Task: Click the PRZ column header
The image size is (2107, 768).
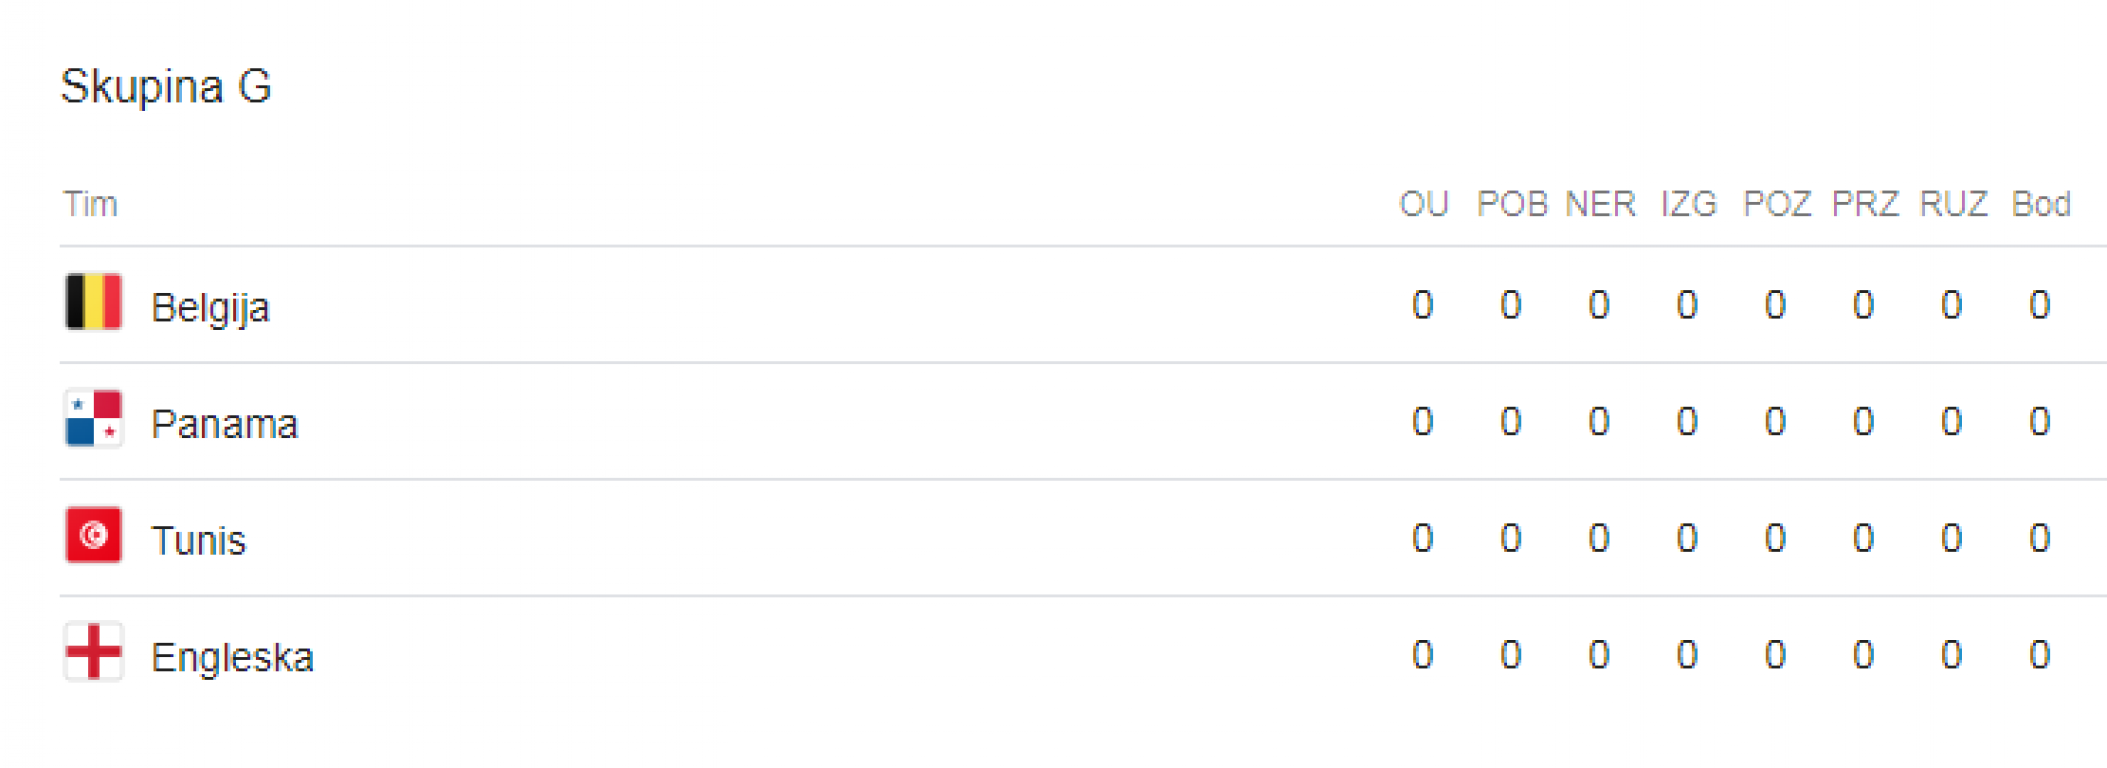Action: [x=1864, y=204]
